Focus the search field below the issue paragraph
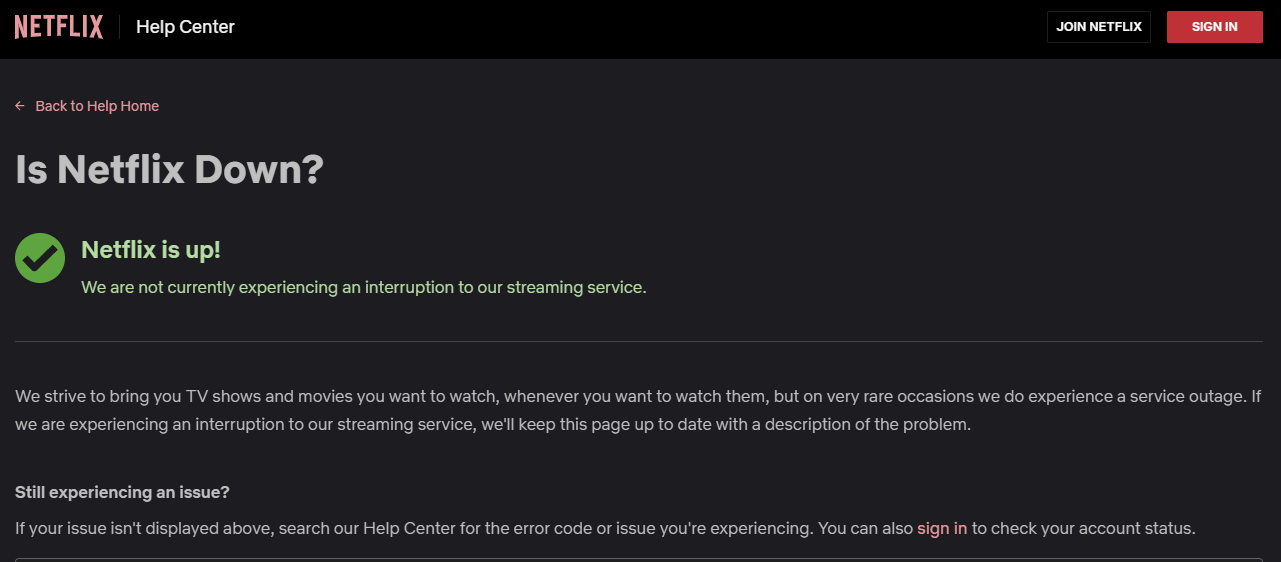 click(638, 559)
